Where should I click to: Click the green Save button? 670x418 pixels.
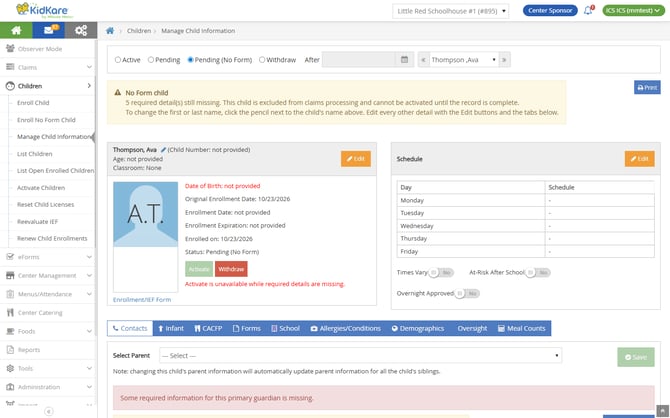[x=635, y=357]
